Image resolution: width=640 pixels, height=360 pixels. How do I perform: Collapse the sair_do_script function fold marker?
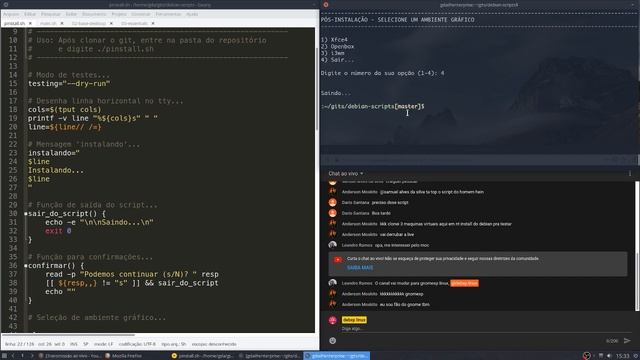click(x=26, y=213)
